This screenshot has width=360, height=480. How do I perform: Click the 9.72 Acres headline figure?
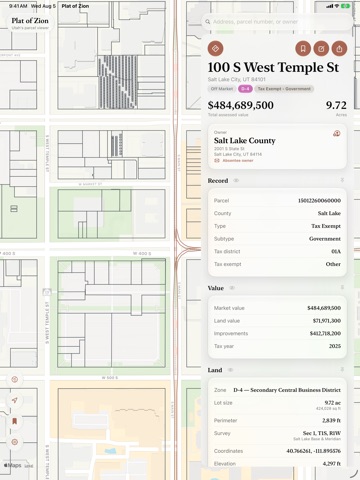[x=336, y=105]
